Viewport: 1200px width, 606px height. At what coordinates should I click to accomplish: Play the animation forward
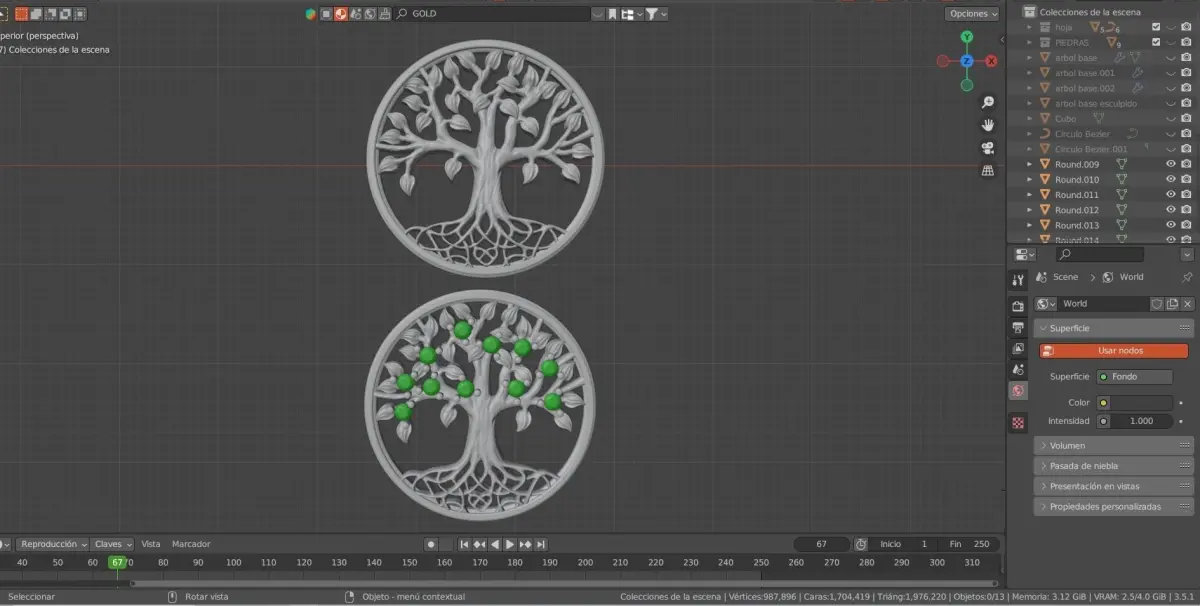tap(510, 544)
